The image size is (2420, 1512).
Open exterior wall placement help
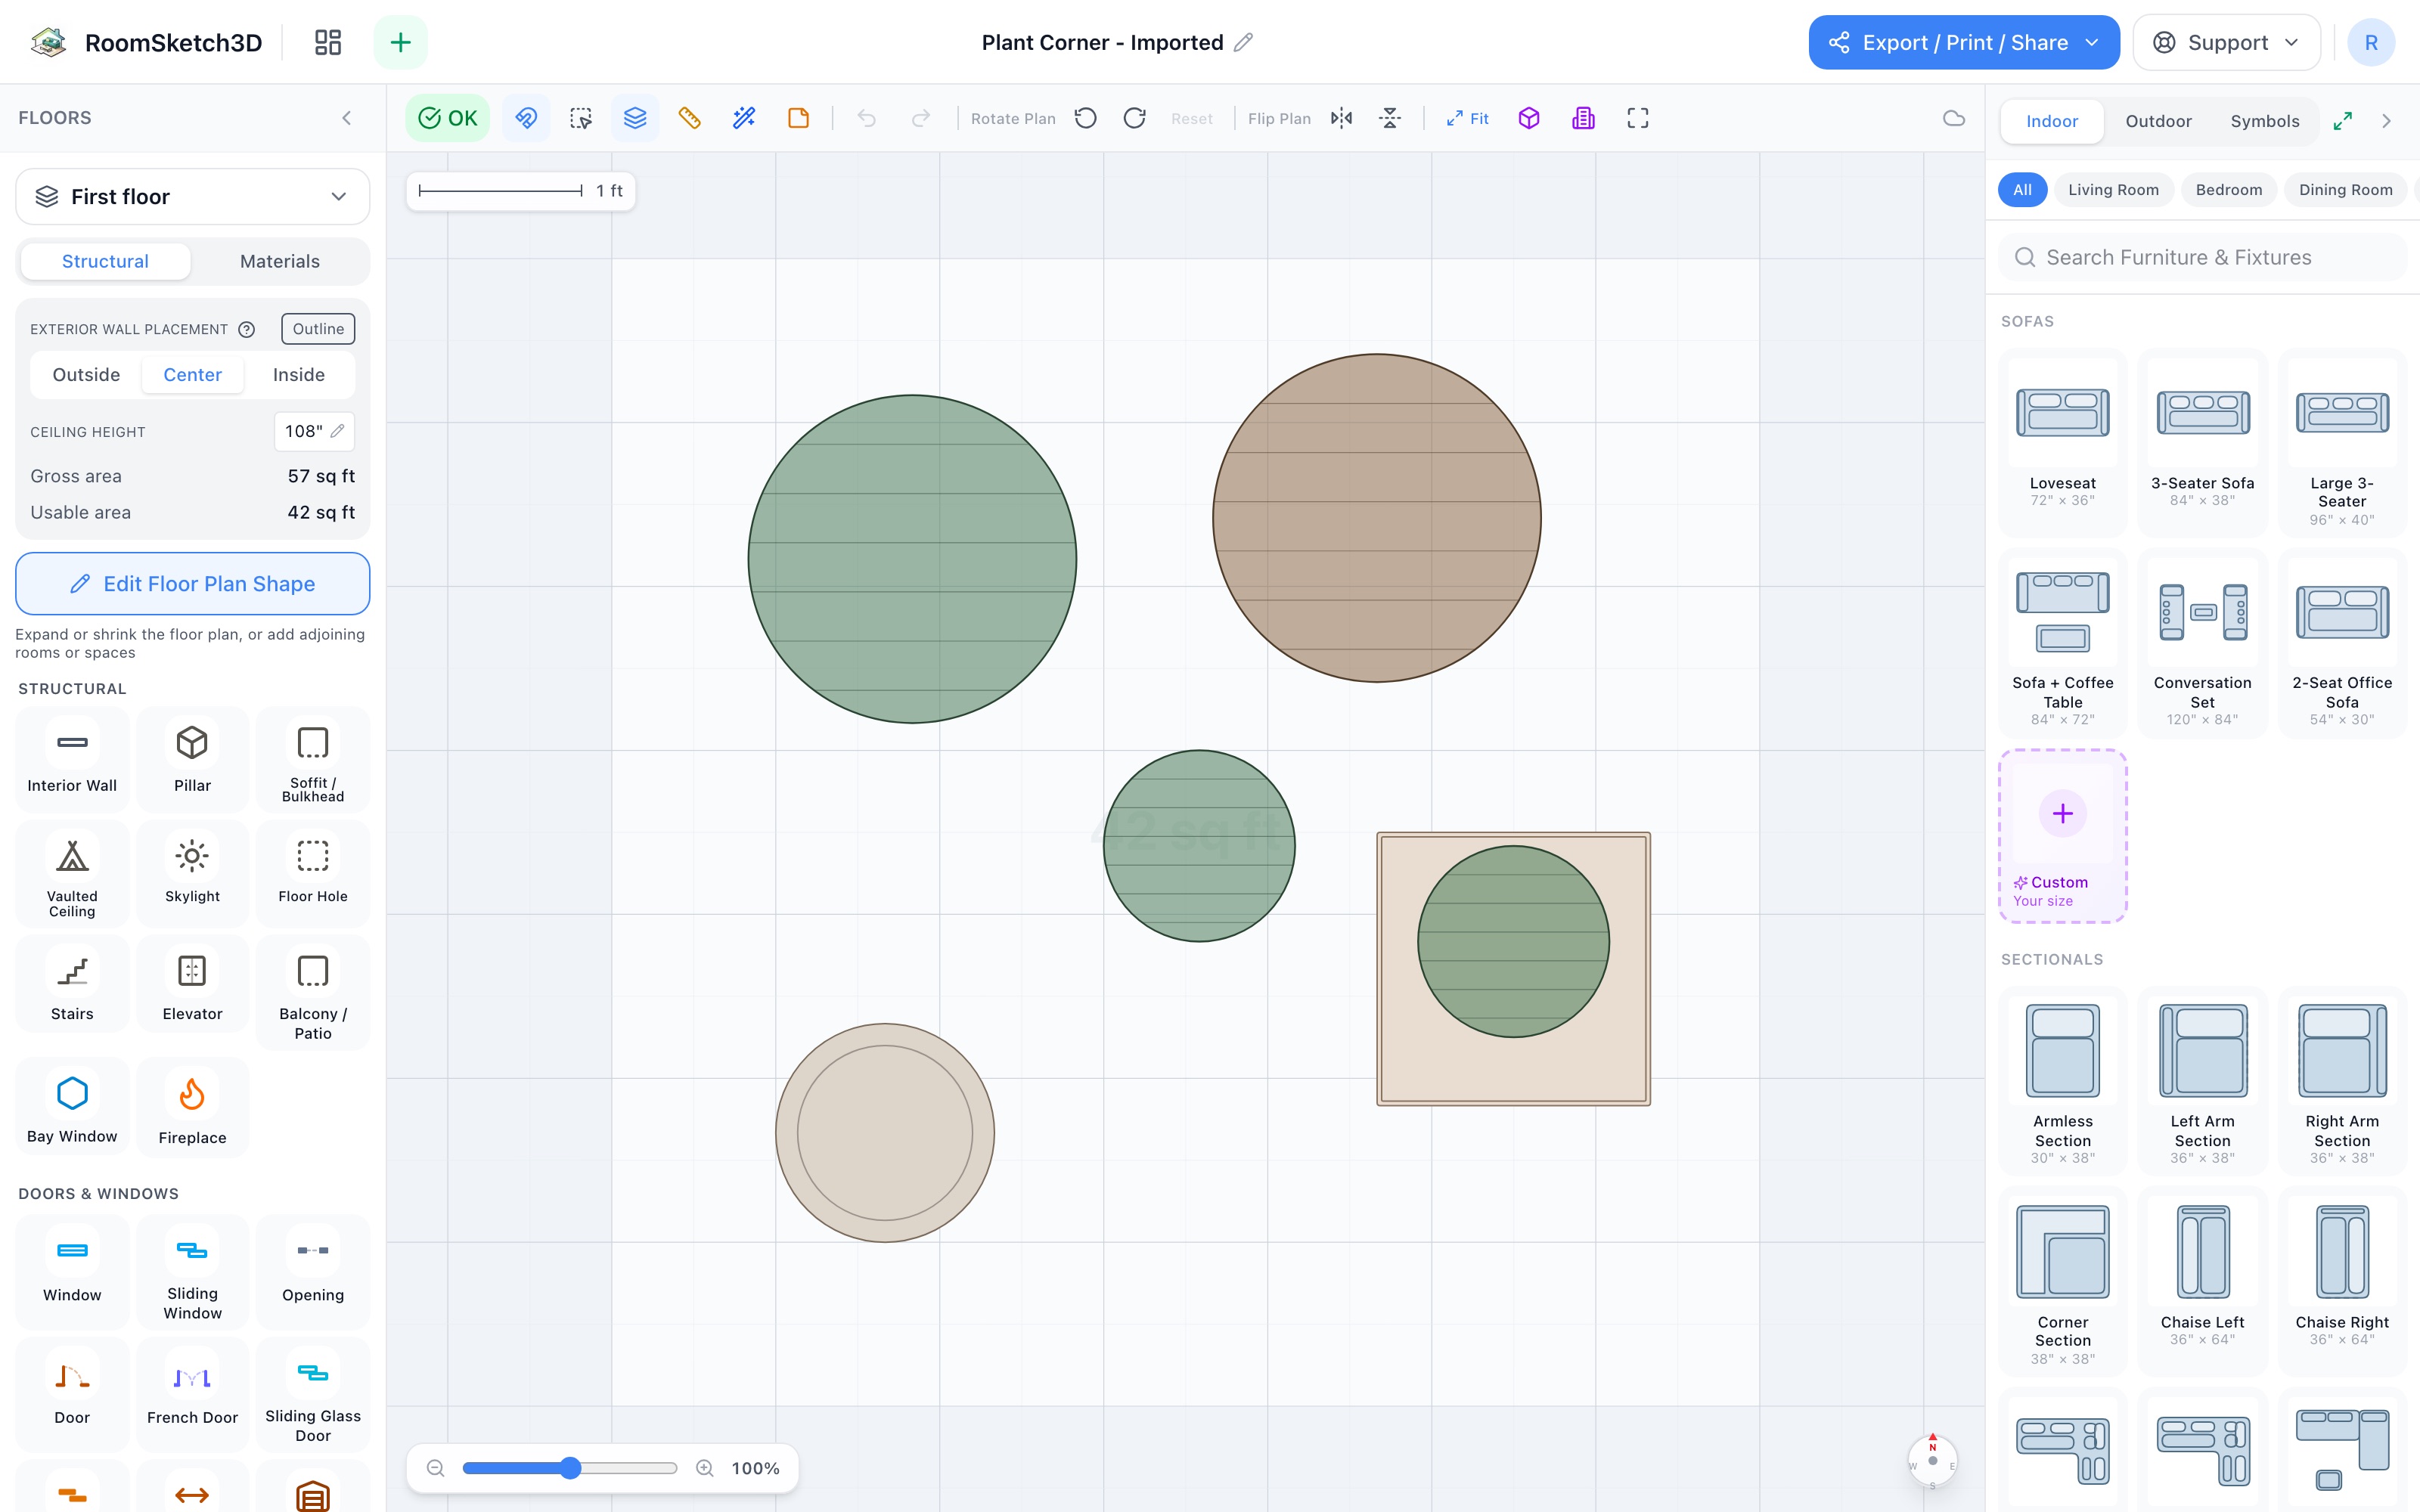247,329
